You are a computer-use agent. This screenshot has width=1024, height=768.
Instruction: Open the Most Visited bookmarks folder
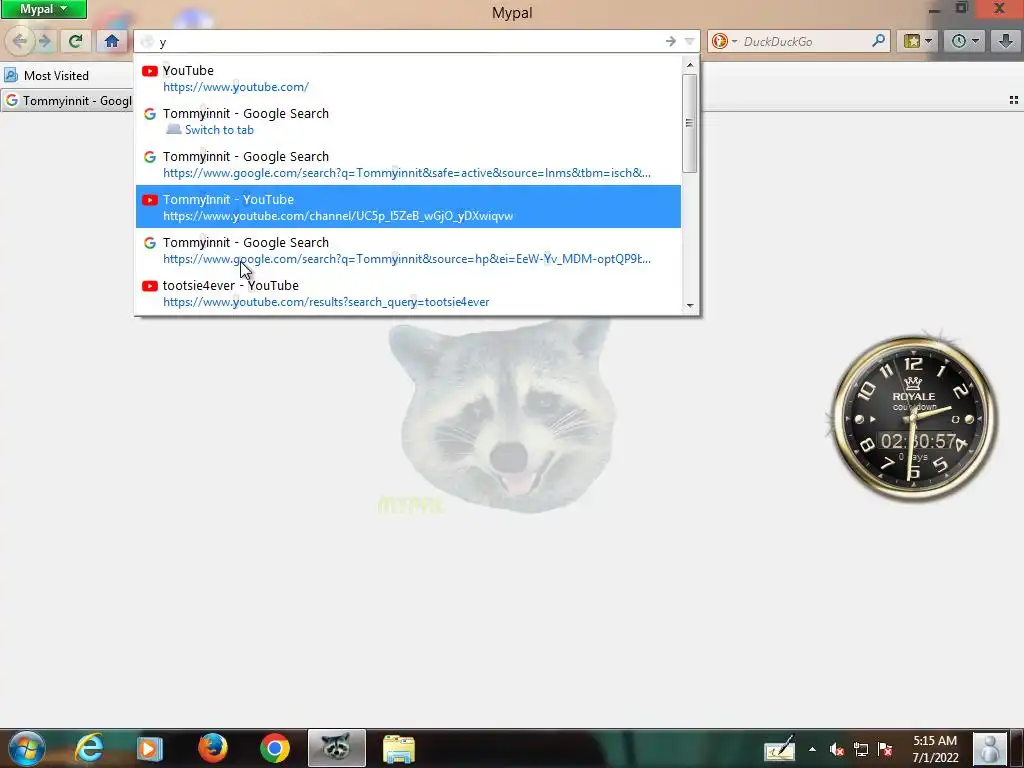click(x=47, y=76)
